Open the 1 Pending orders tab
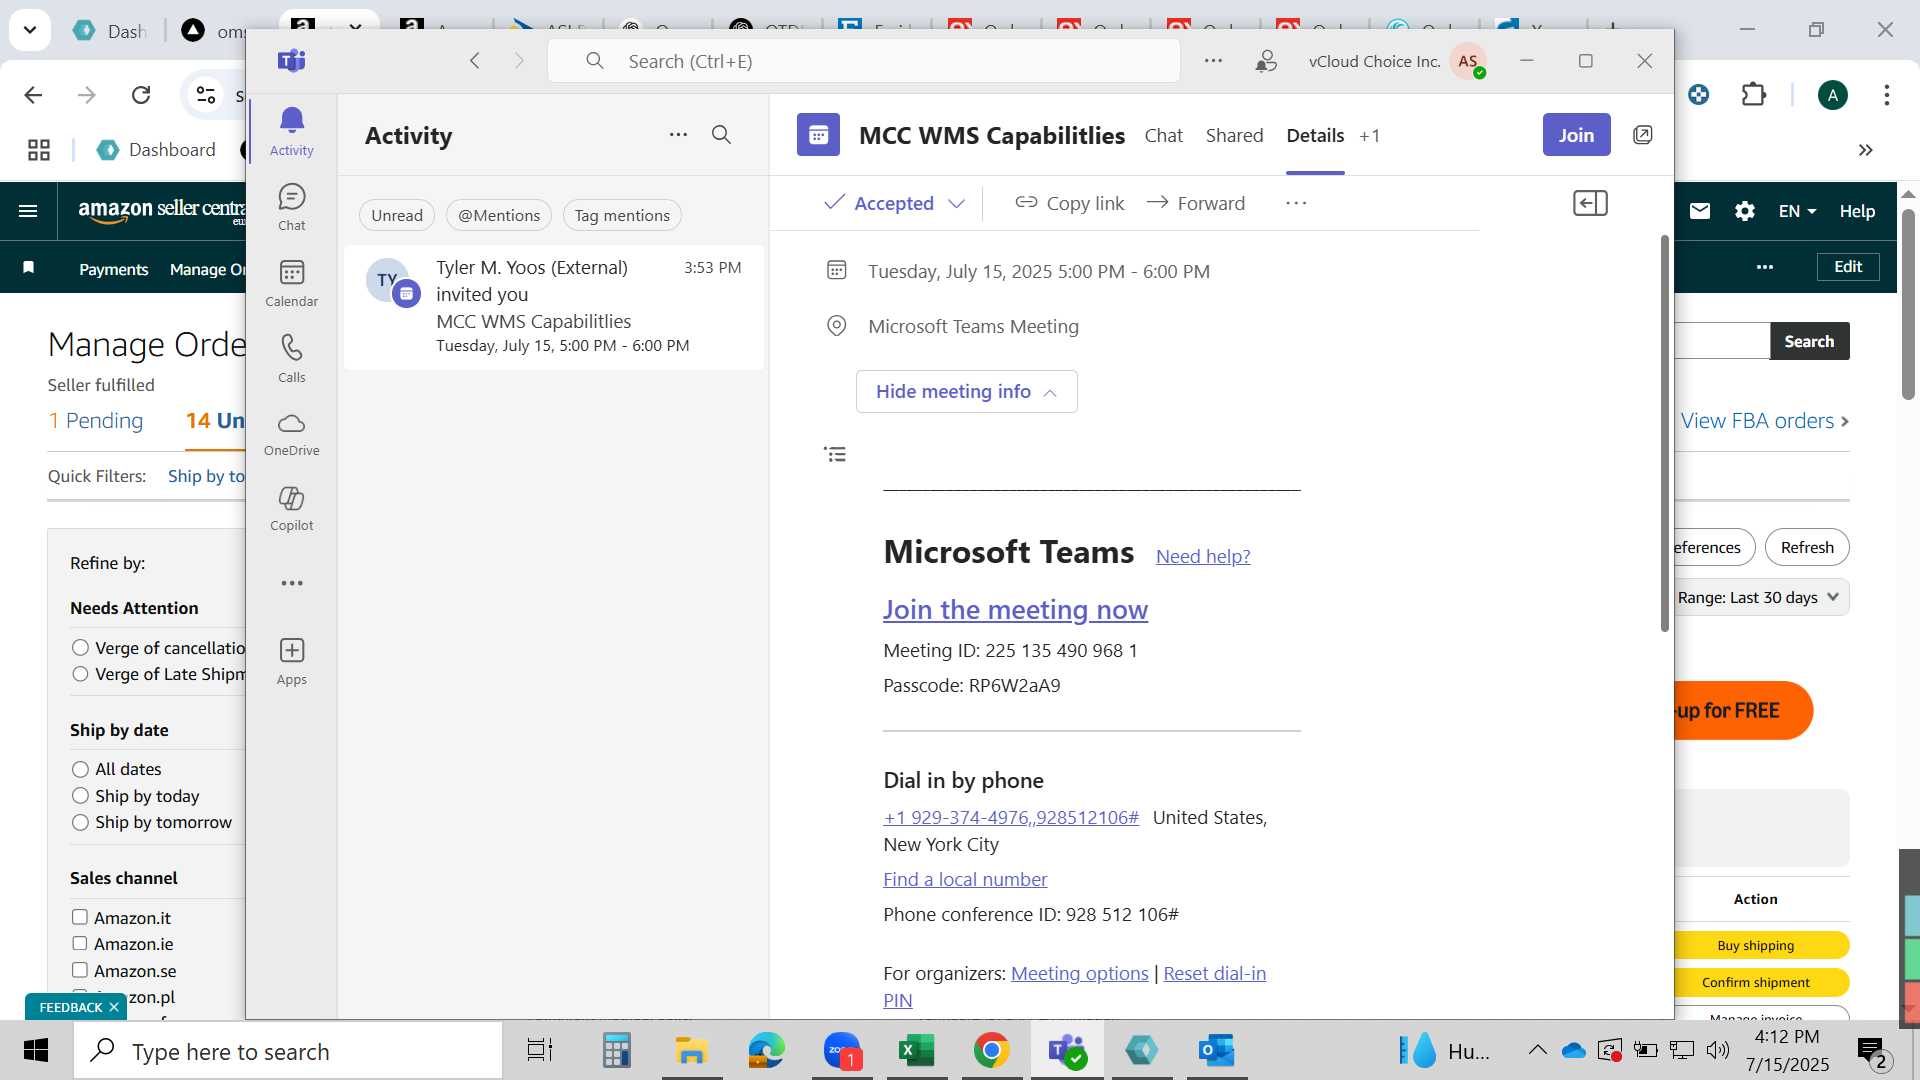1920x1080 pixels. point(96,421)
